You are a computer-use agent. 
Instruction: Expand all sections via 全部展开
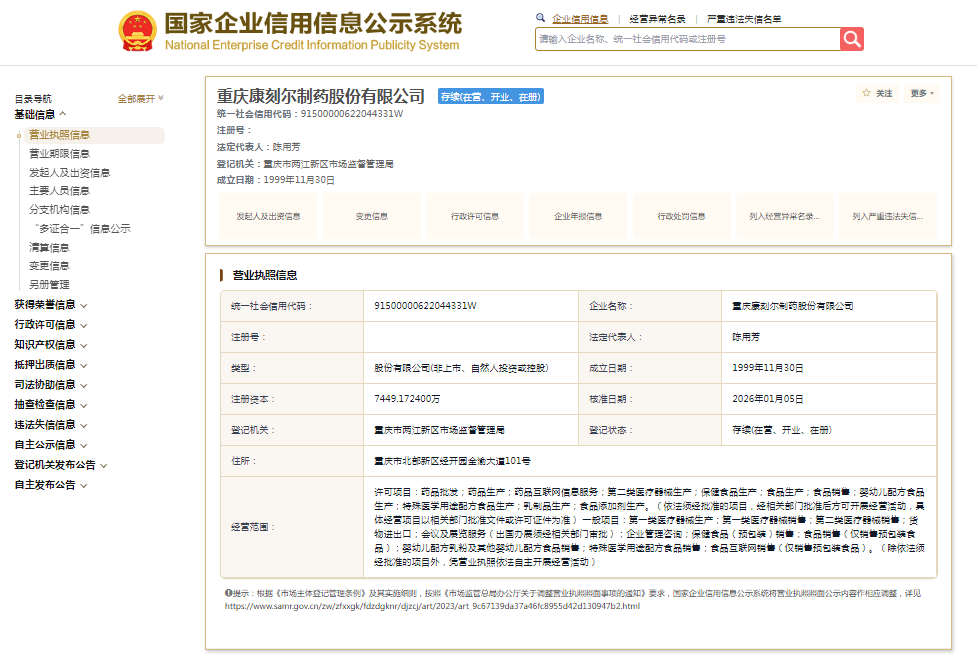coord(140,99)
